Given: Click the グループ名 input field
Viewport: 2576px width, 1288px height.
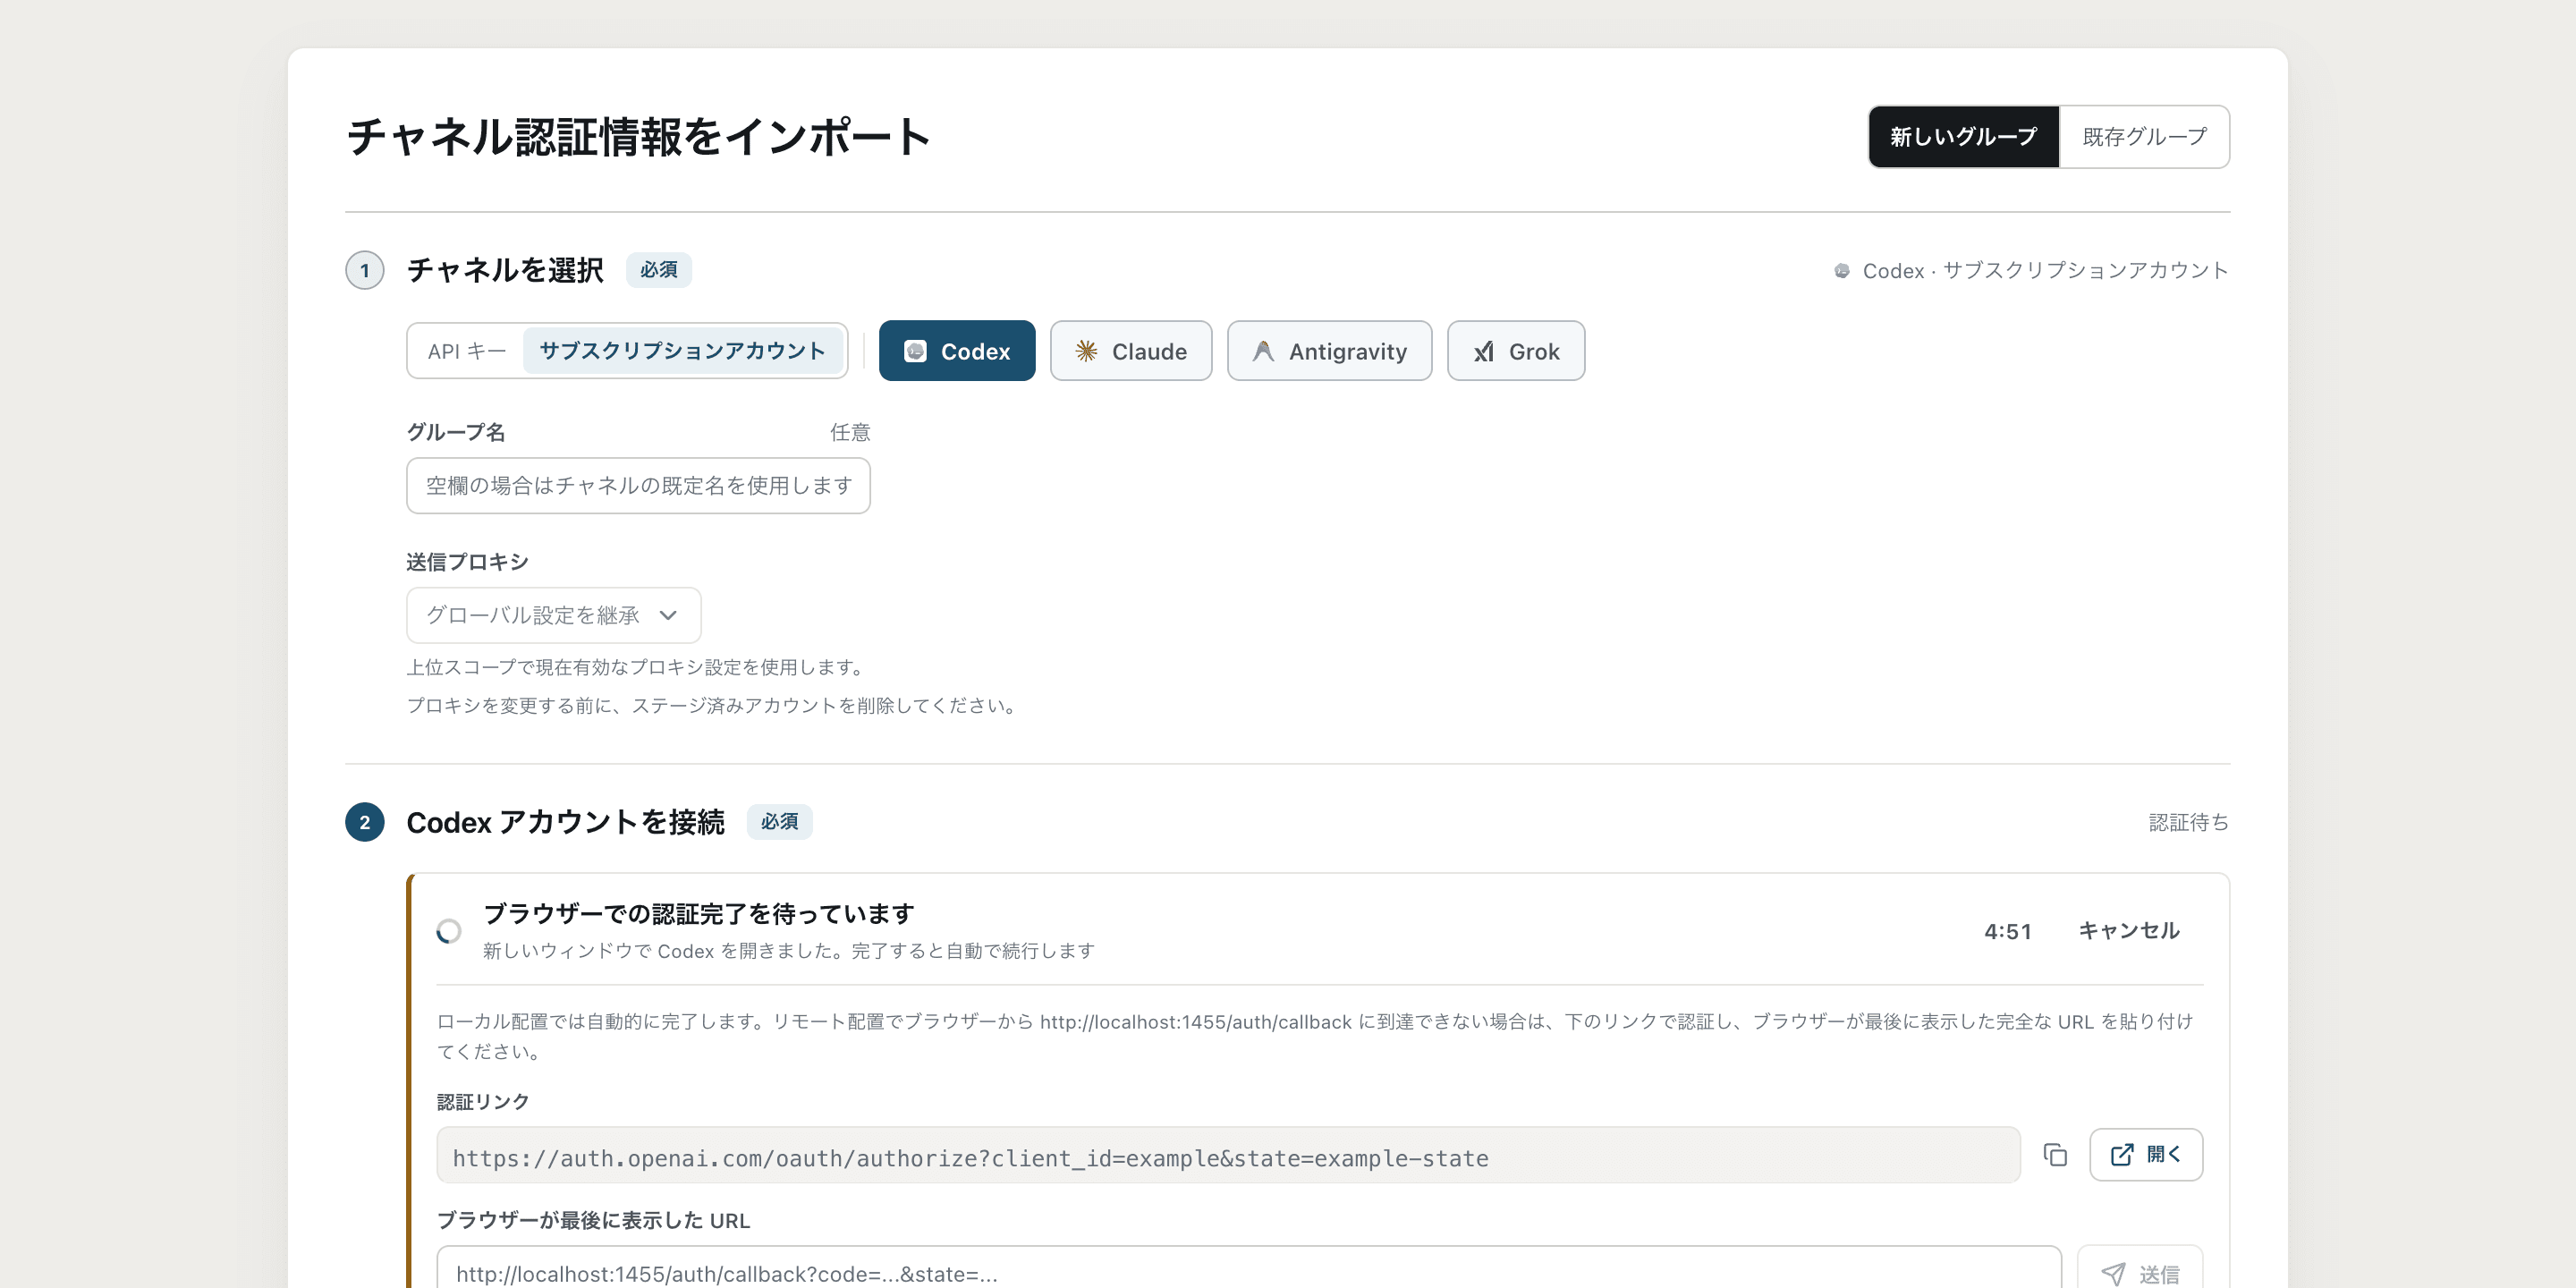Looking at the screenshot, I should (x=638, y=486).
